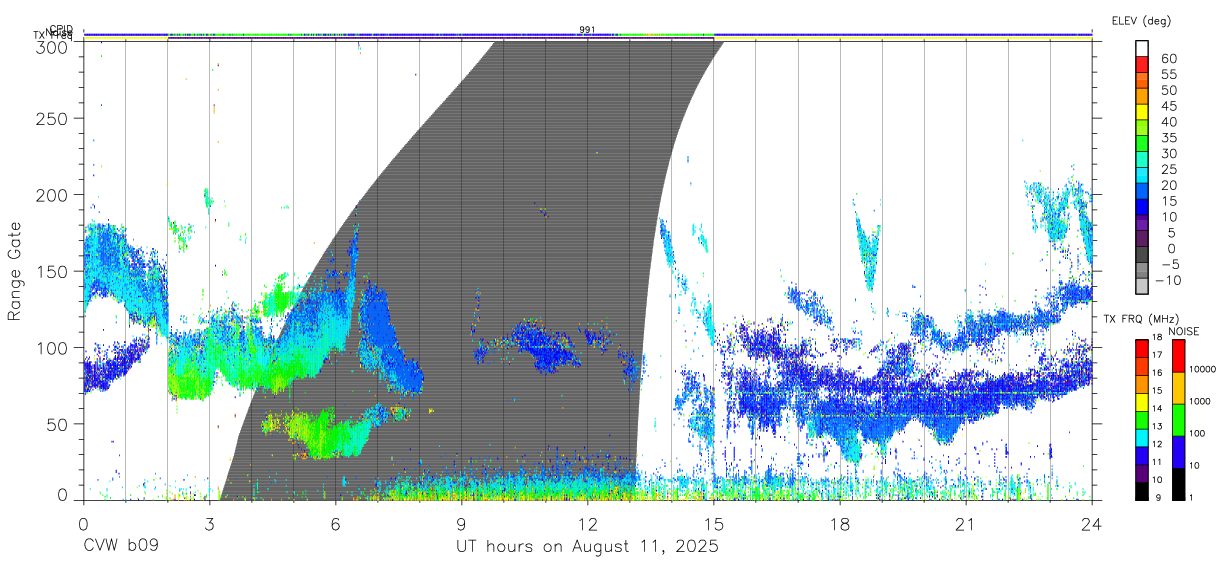Click the '30' label on the ELEV scale

1168,154
